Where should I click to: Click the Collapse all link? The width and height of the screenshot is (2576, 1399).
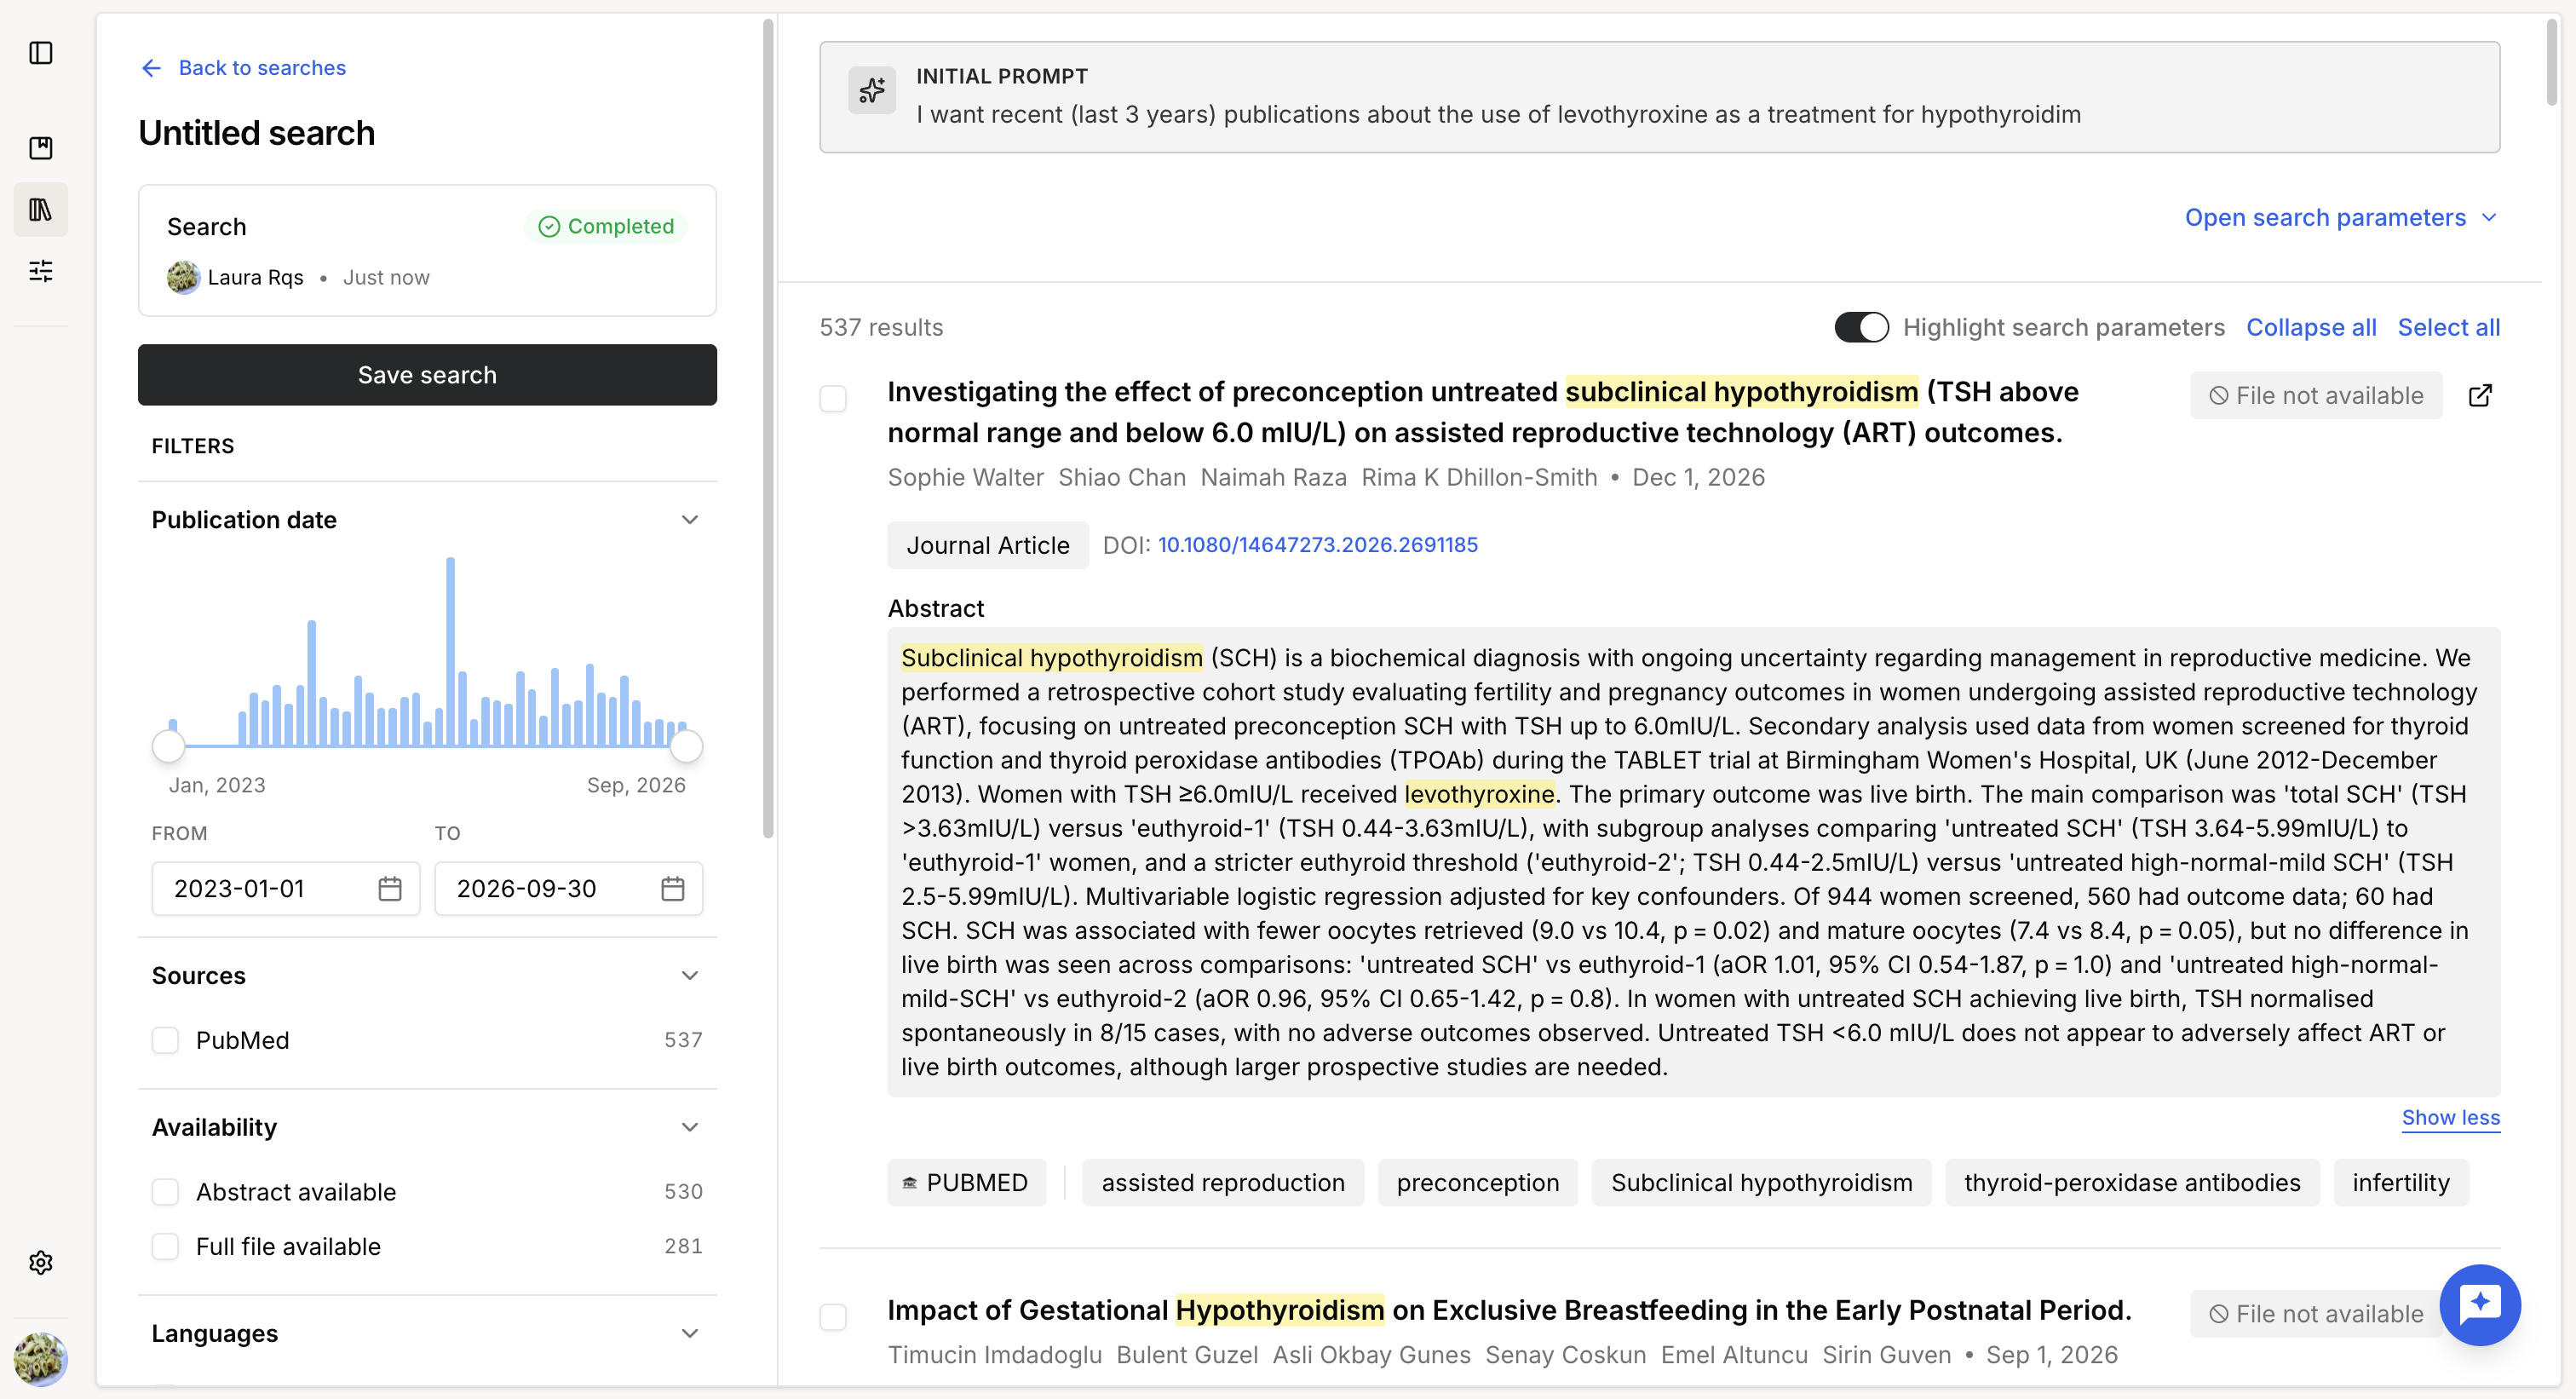tap(2310, 327)
